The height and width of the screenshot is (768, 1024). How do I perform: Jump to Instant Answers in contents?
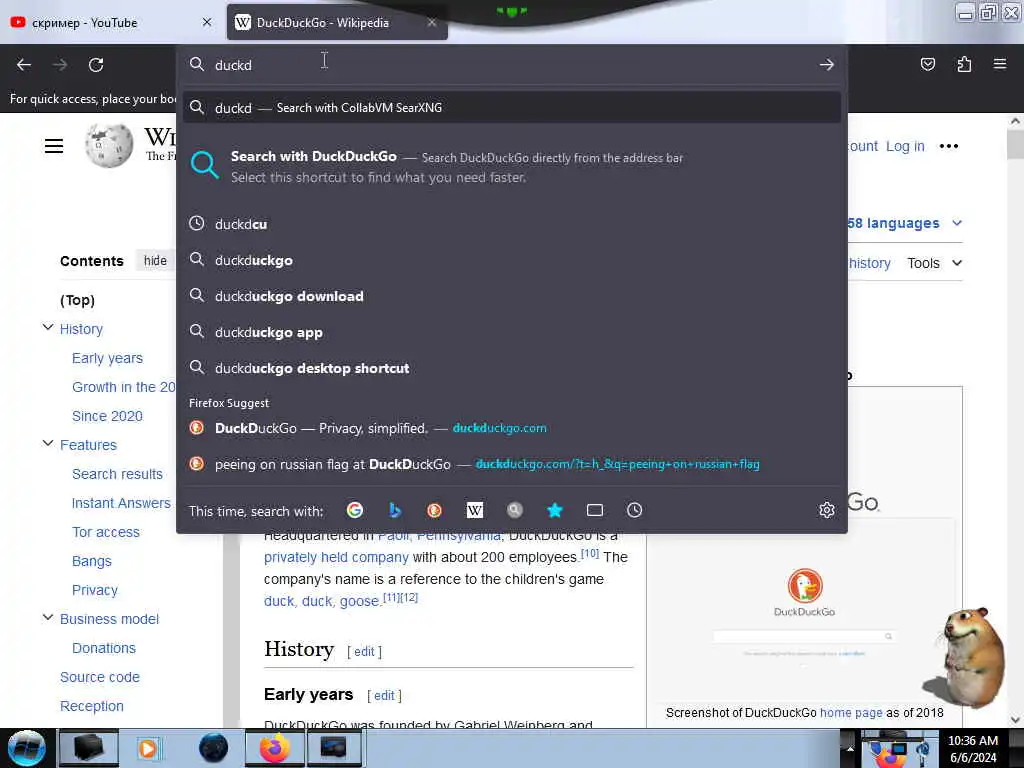pos(121,503)
